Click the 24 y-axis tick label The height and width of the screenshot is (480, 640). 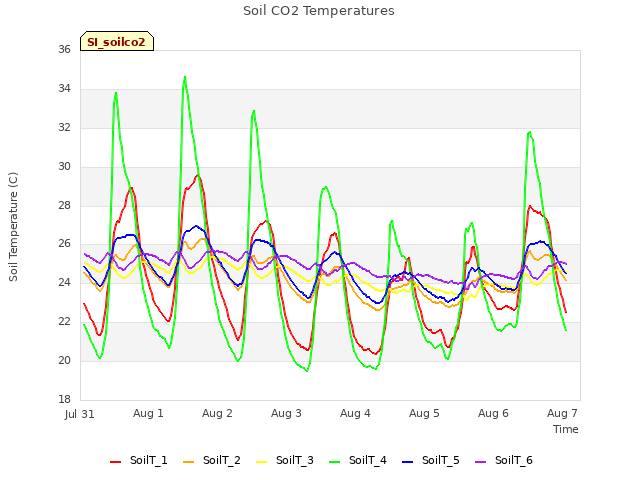(x=64, y=282)
